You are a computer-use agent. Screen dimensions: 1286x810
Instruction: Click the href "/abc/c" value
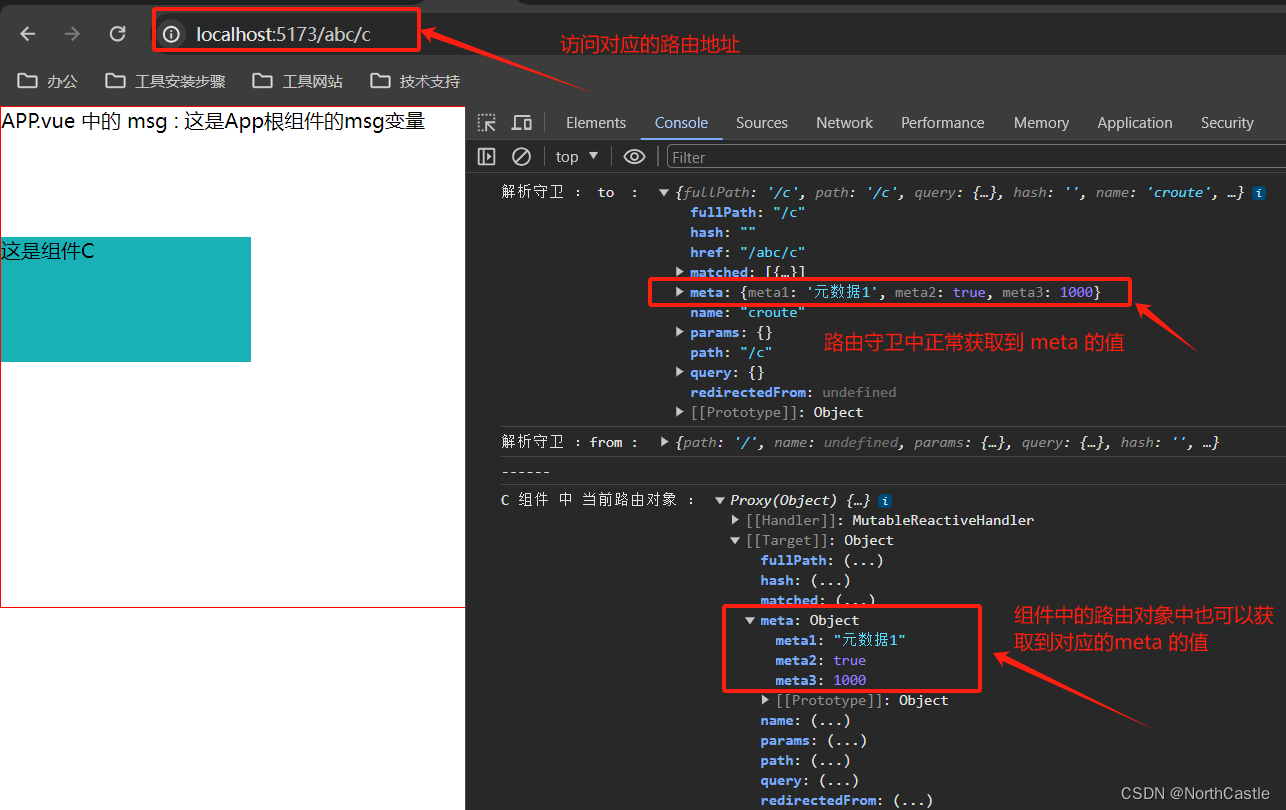point(772,252)
